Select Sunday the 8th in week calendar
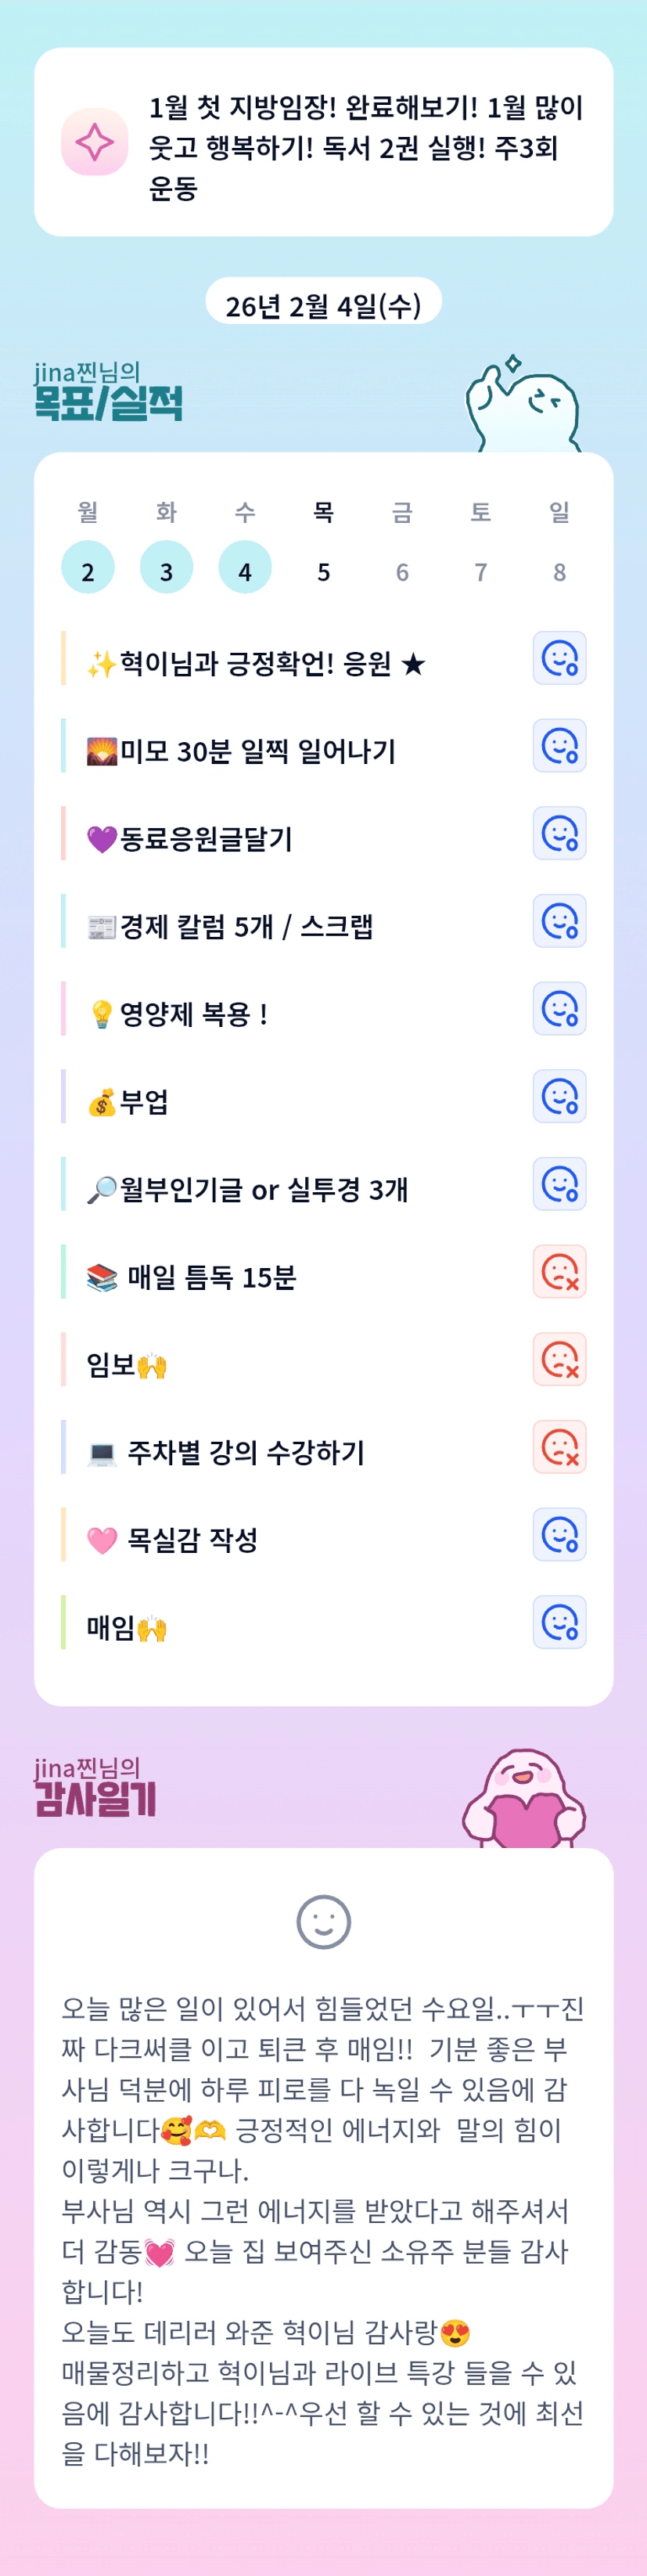The width and height of the screenshot is (647, 2576). pyautogui.click(x=559, y=569)
